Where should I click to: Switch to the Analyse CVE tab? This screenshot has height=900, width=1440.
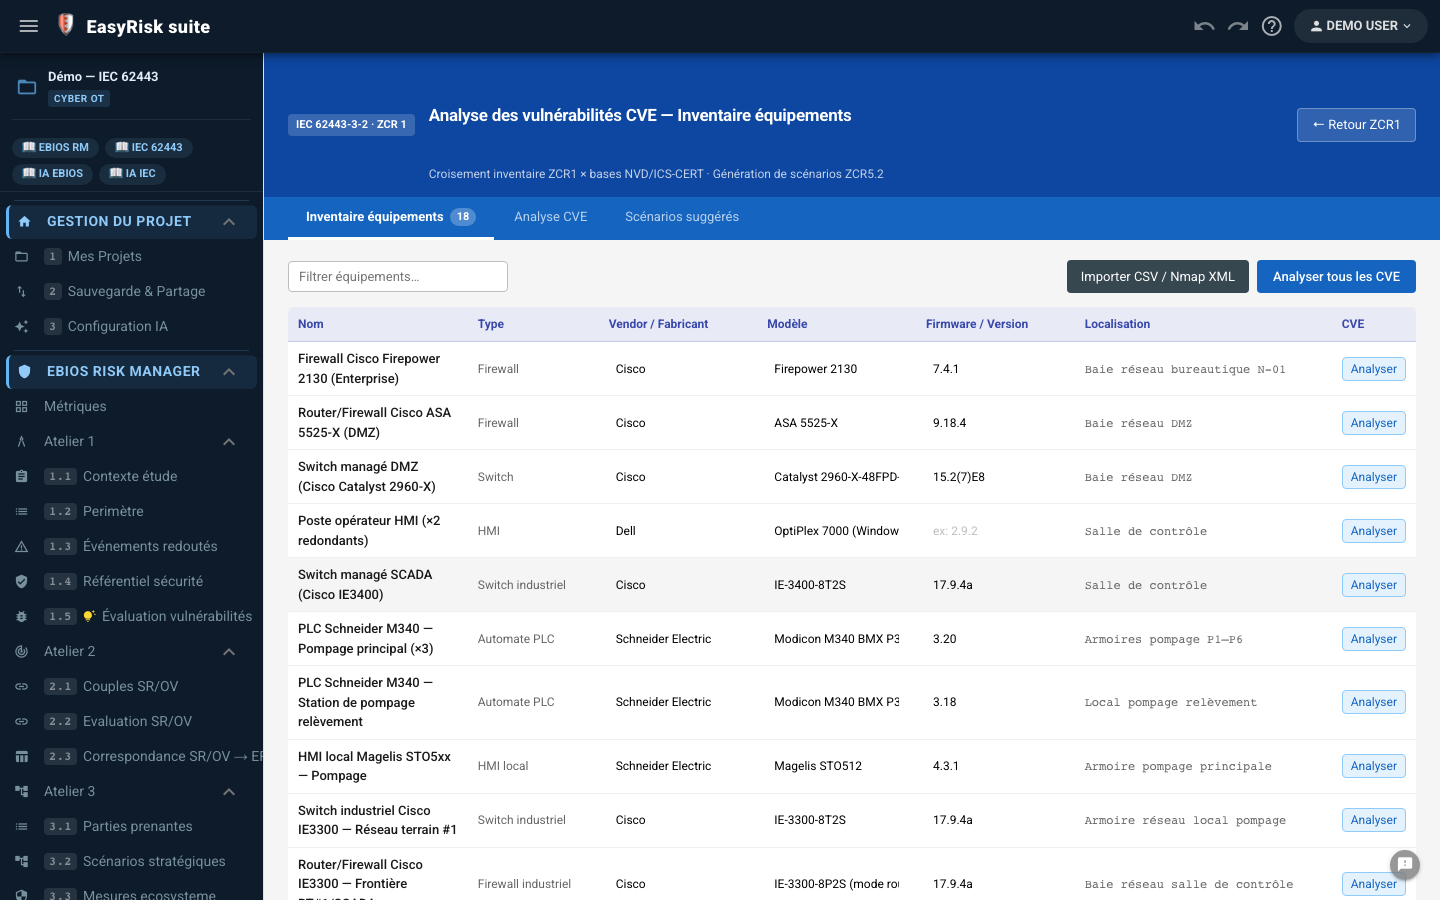[551, 217]
